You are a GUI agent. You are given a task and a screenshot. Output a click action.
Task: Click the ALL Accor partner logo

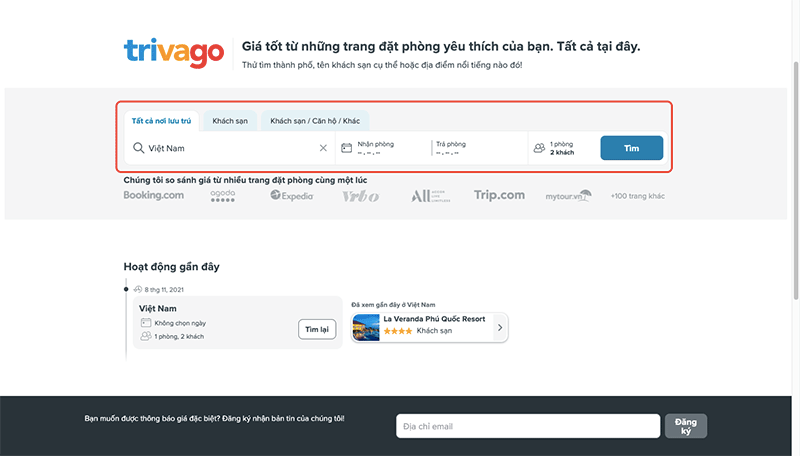click(x=431, y=196)
